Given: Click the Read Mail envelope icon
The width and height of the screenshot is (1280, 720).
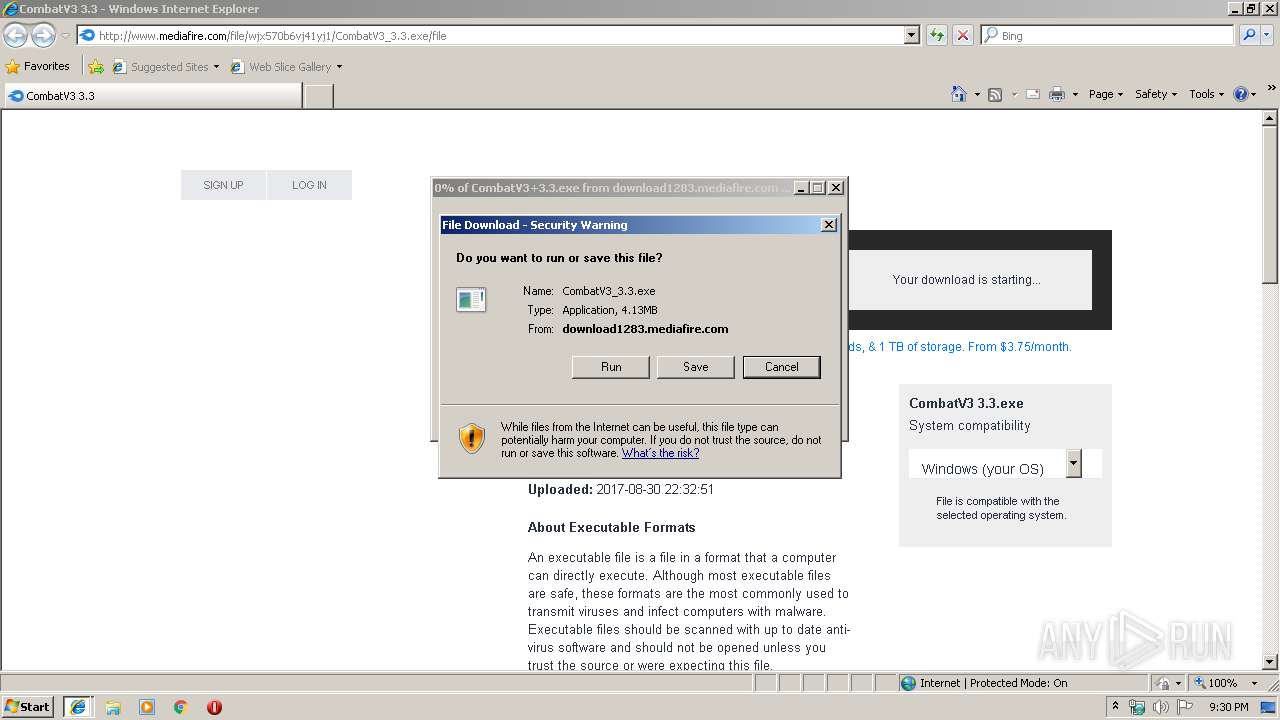Looking at the screenshot, I should (x=1032, y=94).
